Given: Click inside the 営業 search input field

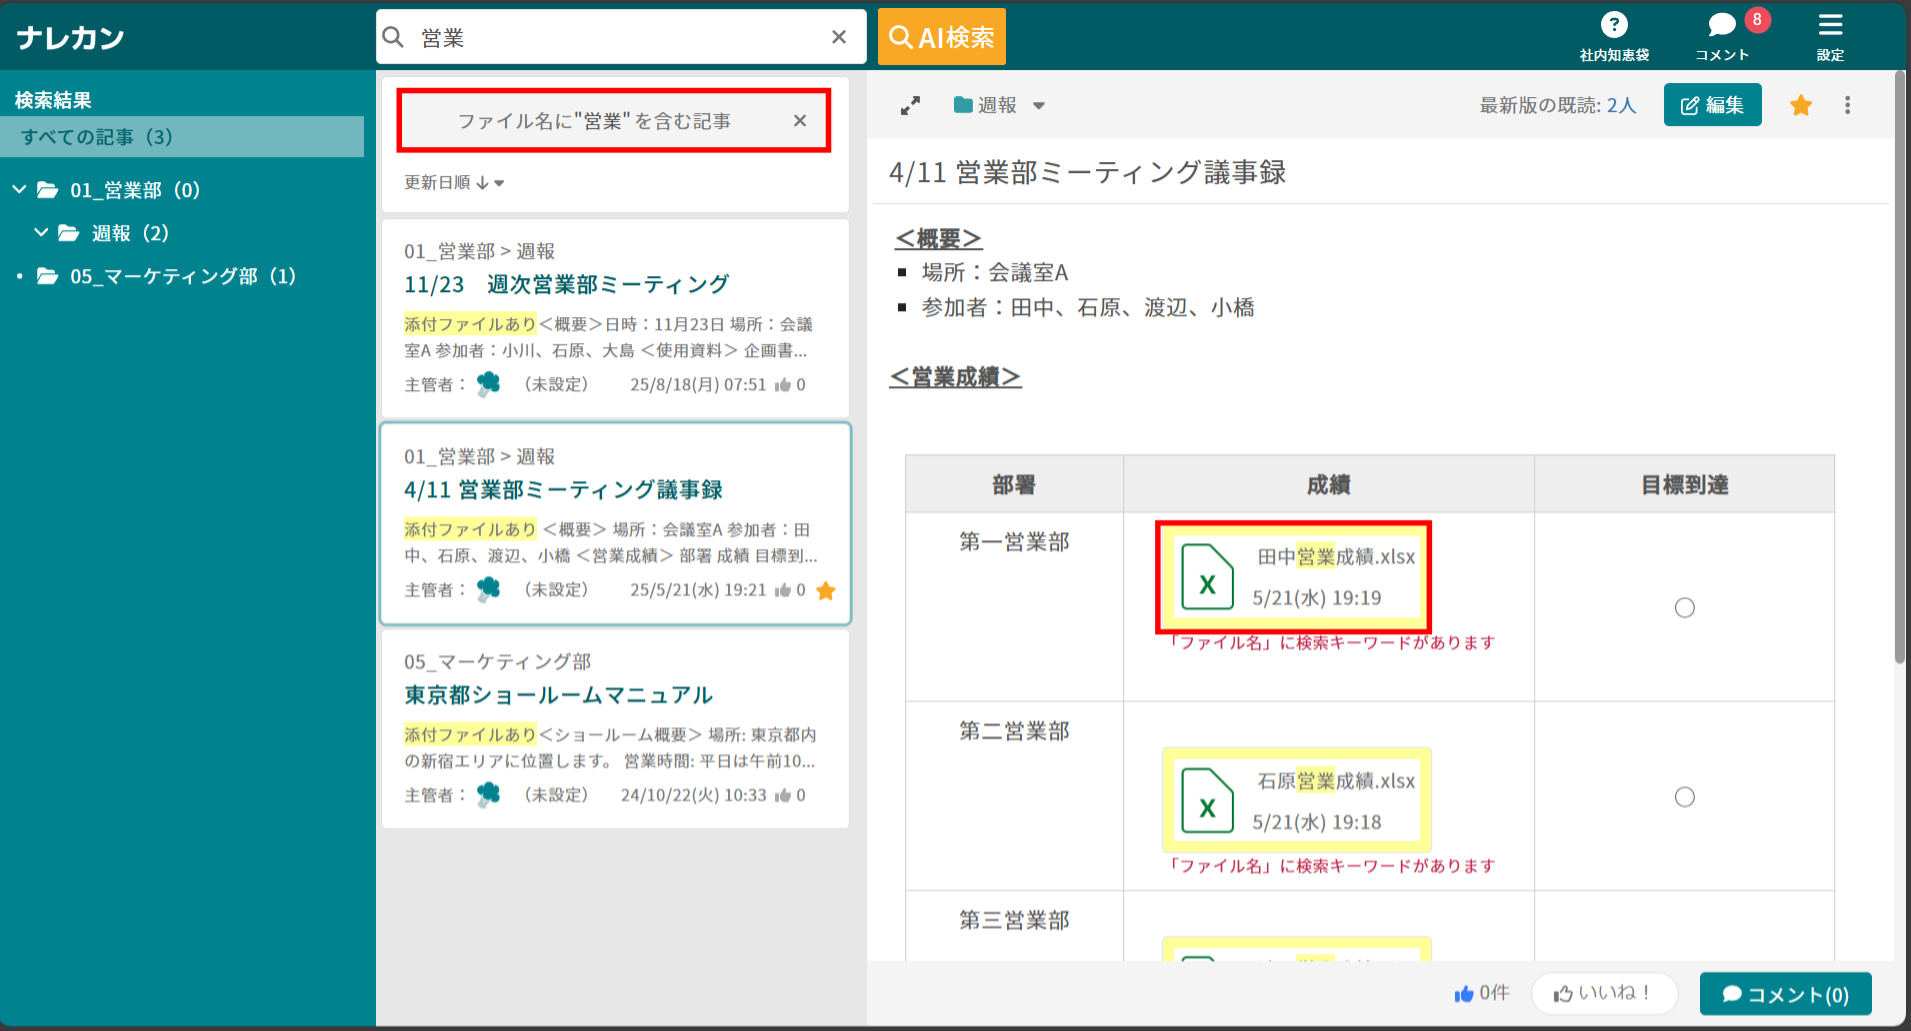Looking at the screenshot, I should (x=600, y=36).
